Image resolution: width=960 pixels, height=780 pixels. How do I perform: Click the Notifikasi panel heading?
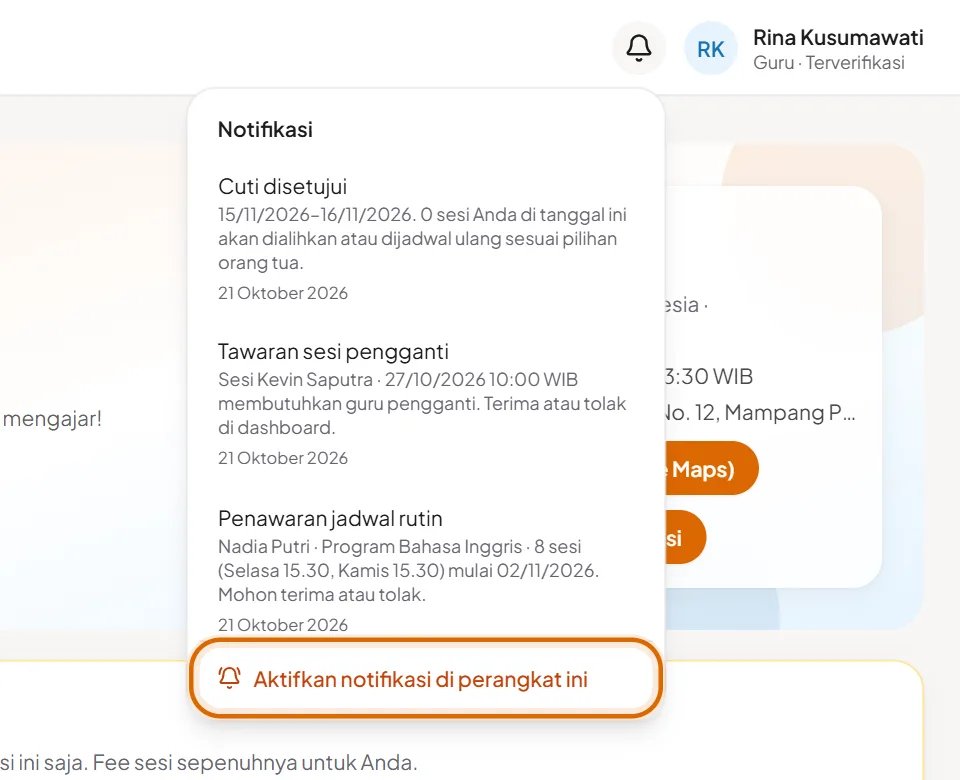coord(265,129)
